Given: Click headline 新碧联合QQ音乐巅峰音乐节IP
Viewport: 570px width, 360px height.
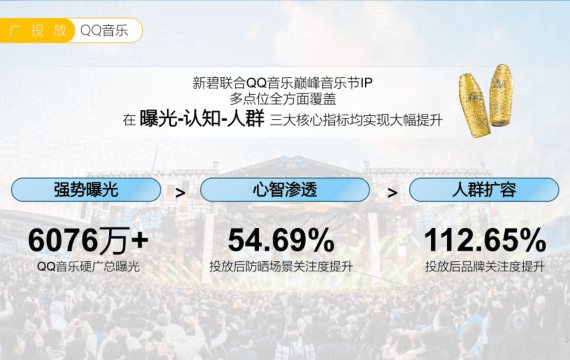Looking at the screenshot, I should click(x=282, y=83).
